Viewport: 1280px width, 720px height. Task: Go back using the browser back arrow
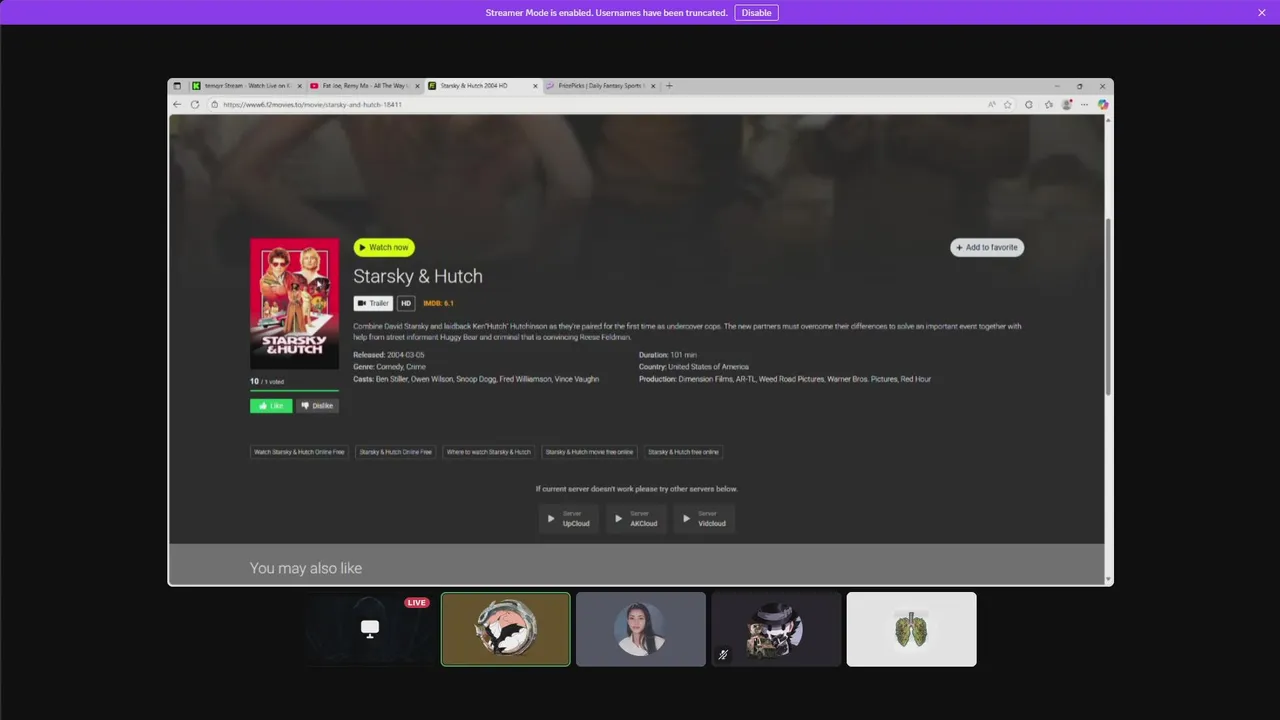[x=178, y=104]
